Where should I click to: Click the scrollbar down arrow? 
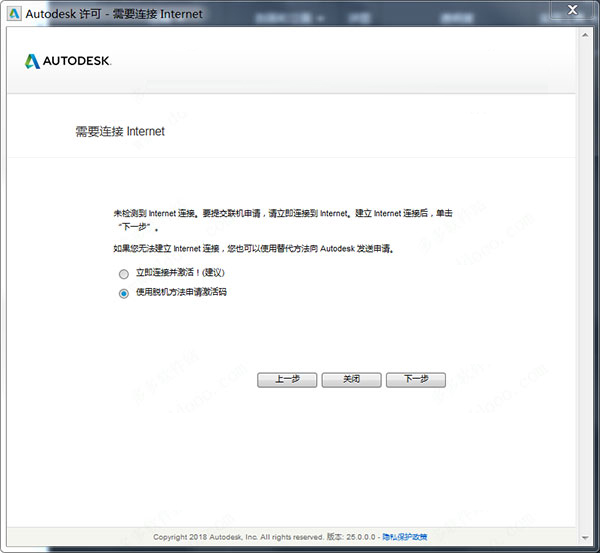(585, 537)
